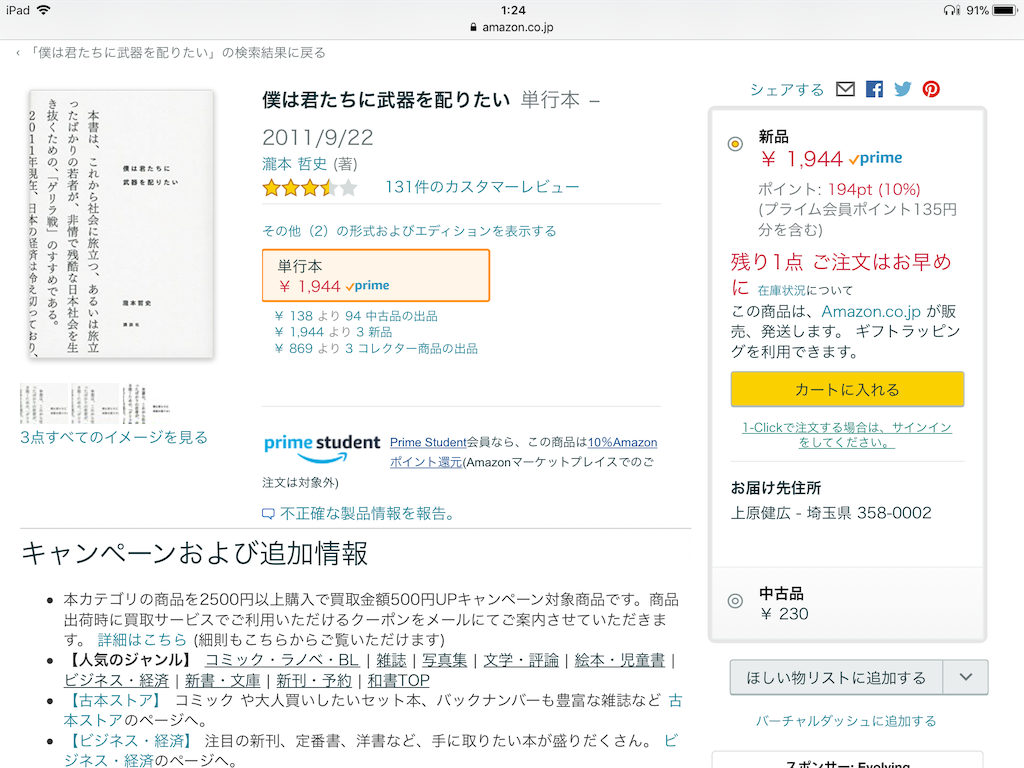Screen dimensions: 1024x768
Task: Click the 1-Click sign-in order link
Action: point(847,435)
